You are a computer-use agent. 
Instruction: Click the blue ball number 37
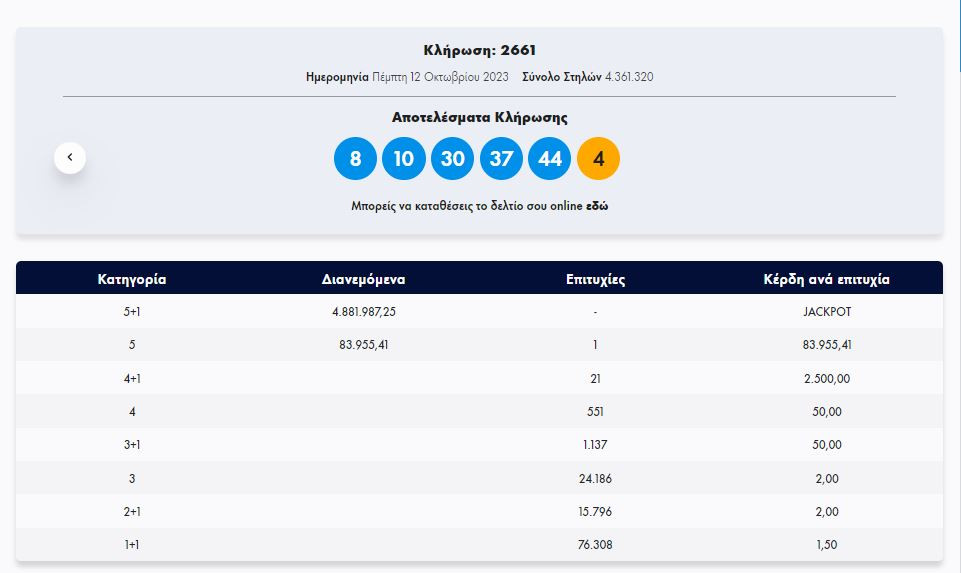(x=501, y=159)
